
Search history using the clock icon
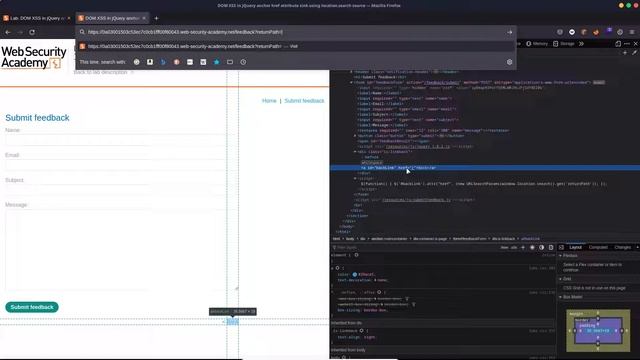(x=243, y=62)
